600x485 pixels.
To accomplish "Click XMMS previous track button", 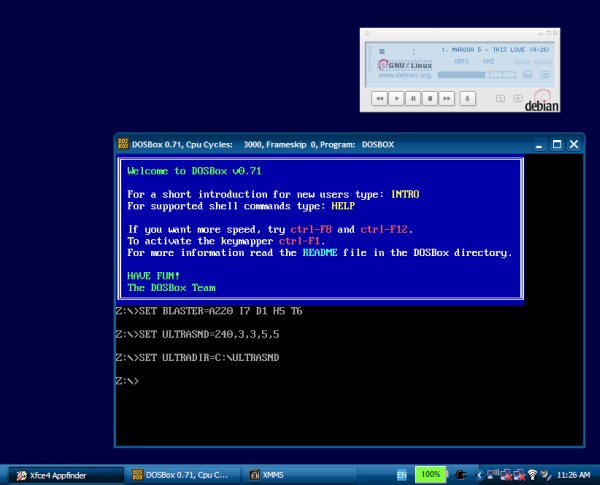I will 379,98.
